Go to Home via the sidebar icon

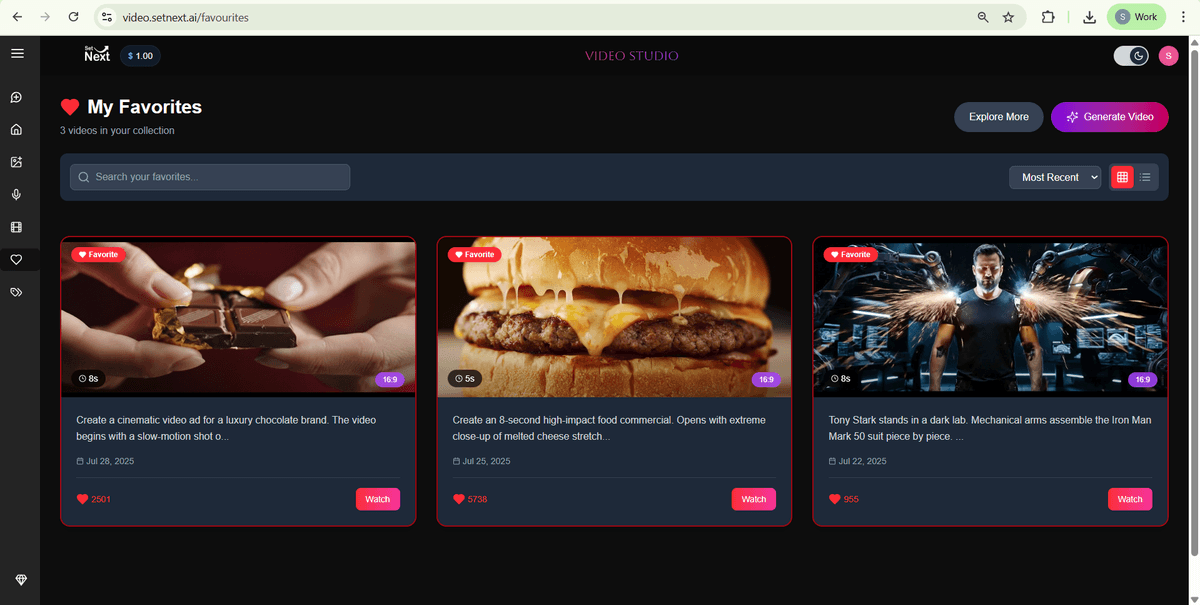pyautogui.click(x=16, y=129)
